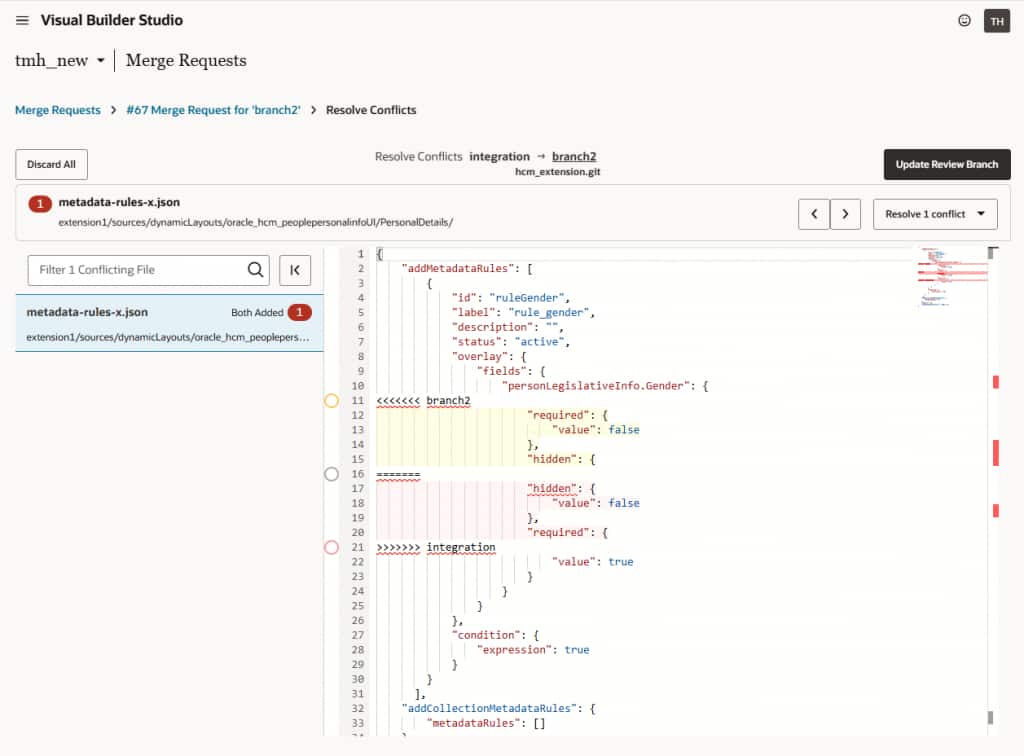Open the hamburger navigation menu
The height and width of the screenshot is (756, 1024).
point(22,20)
